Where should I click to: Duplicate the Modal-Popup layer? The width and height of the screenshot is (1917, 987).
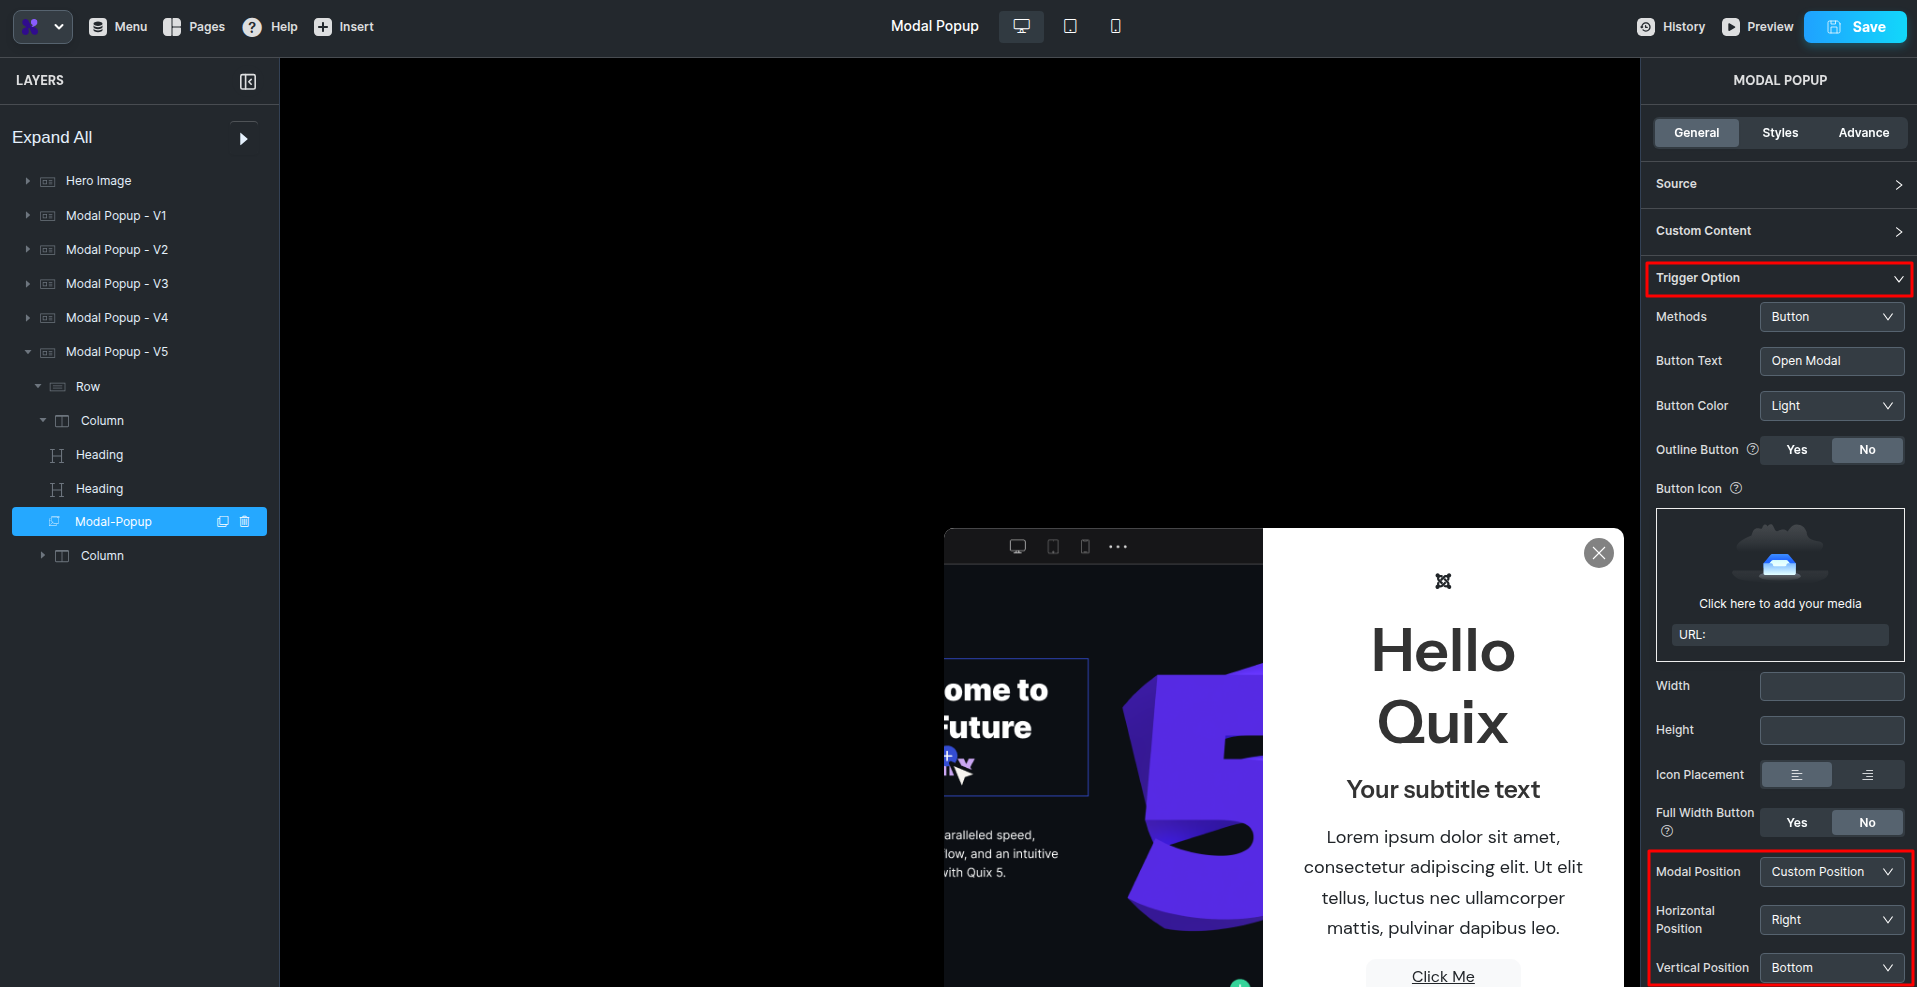[x=223, y=522]
